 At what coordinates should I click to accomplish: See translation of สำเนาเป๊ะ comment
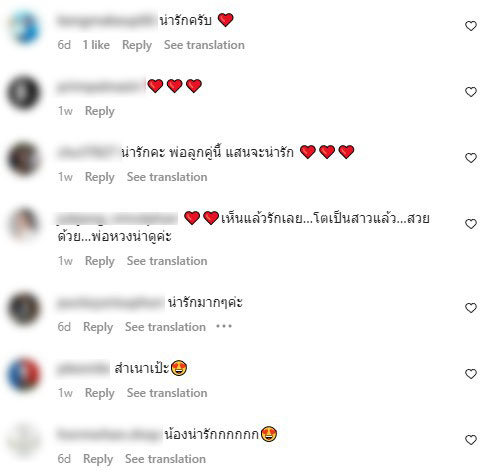pos(167,393)
